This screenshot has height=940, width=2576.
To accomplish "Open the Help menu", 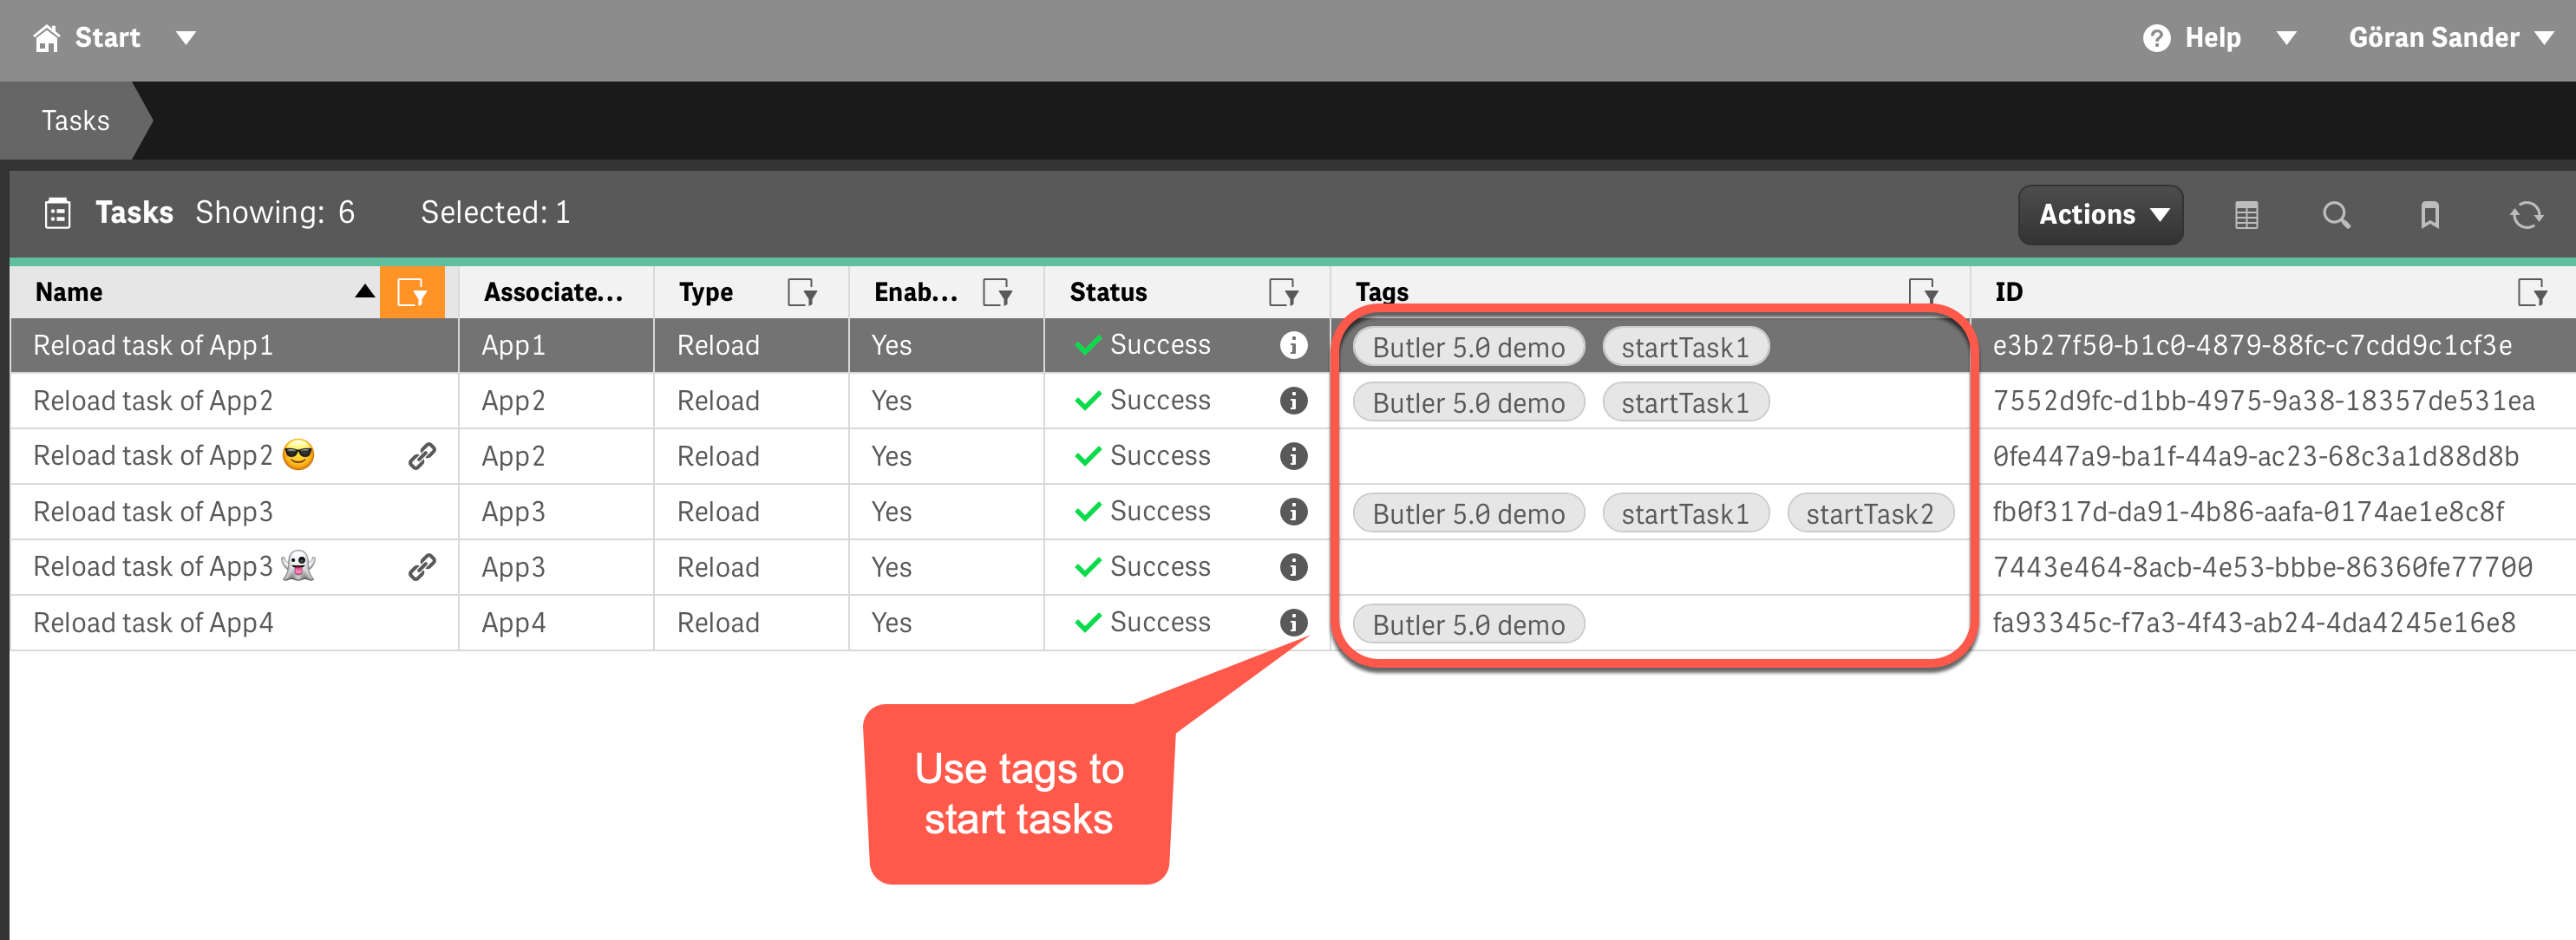I will click(2211, 38).
